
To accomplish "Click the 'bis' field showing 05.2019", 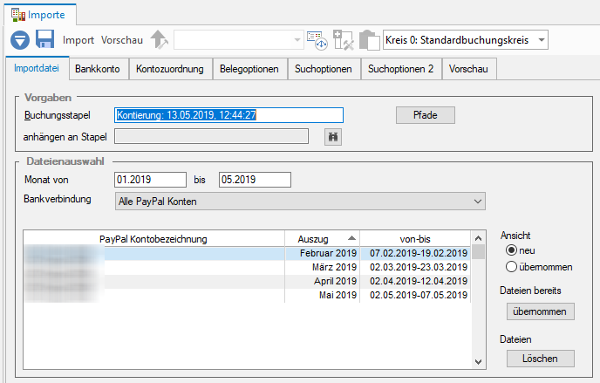I will click(x=255, y=180).
